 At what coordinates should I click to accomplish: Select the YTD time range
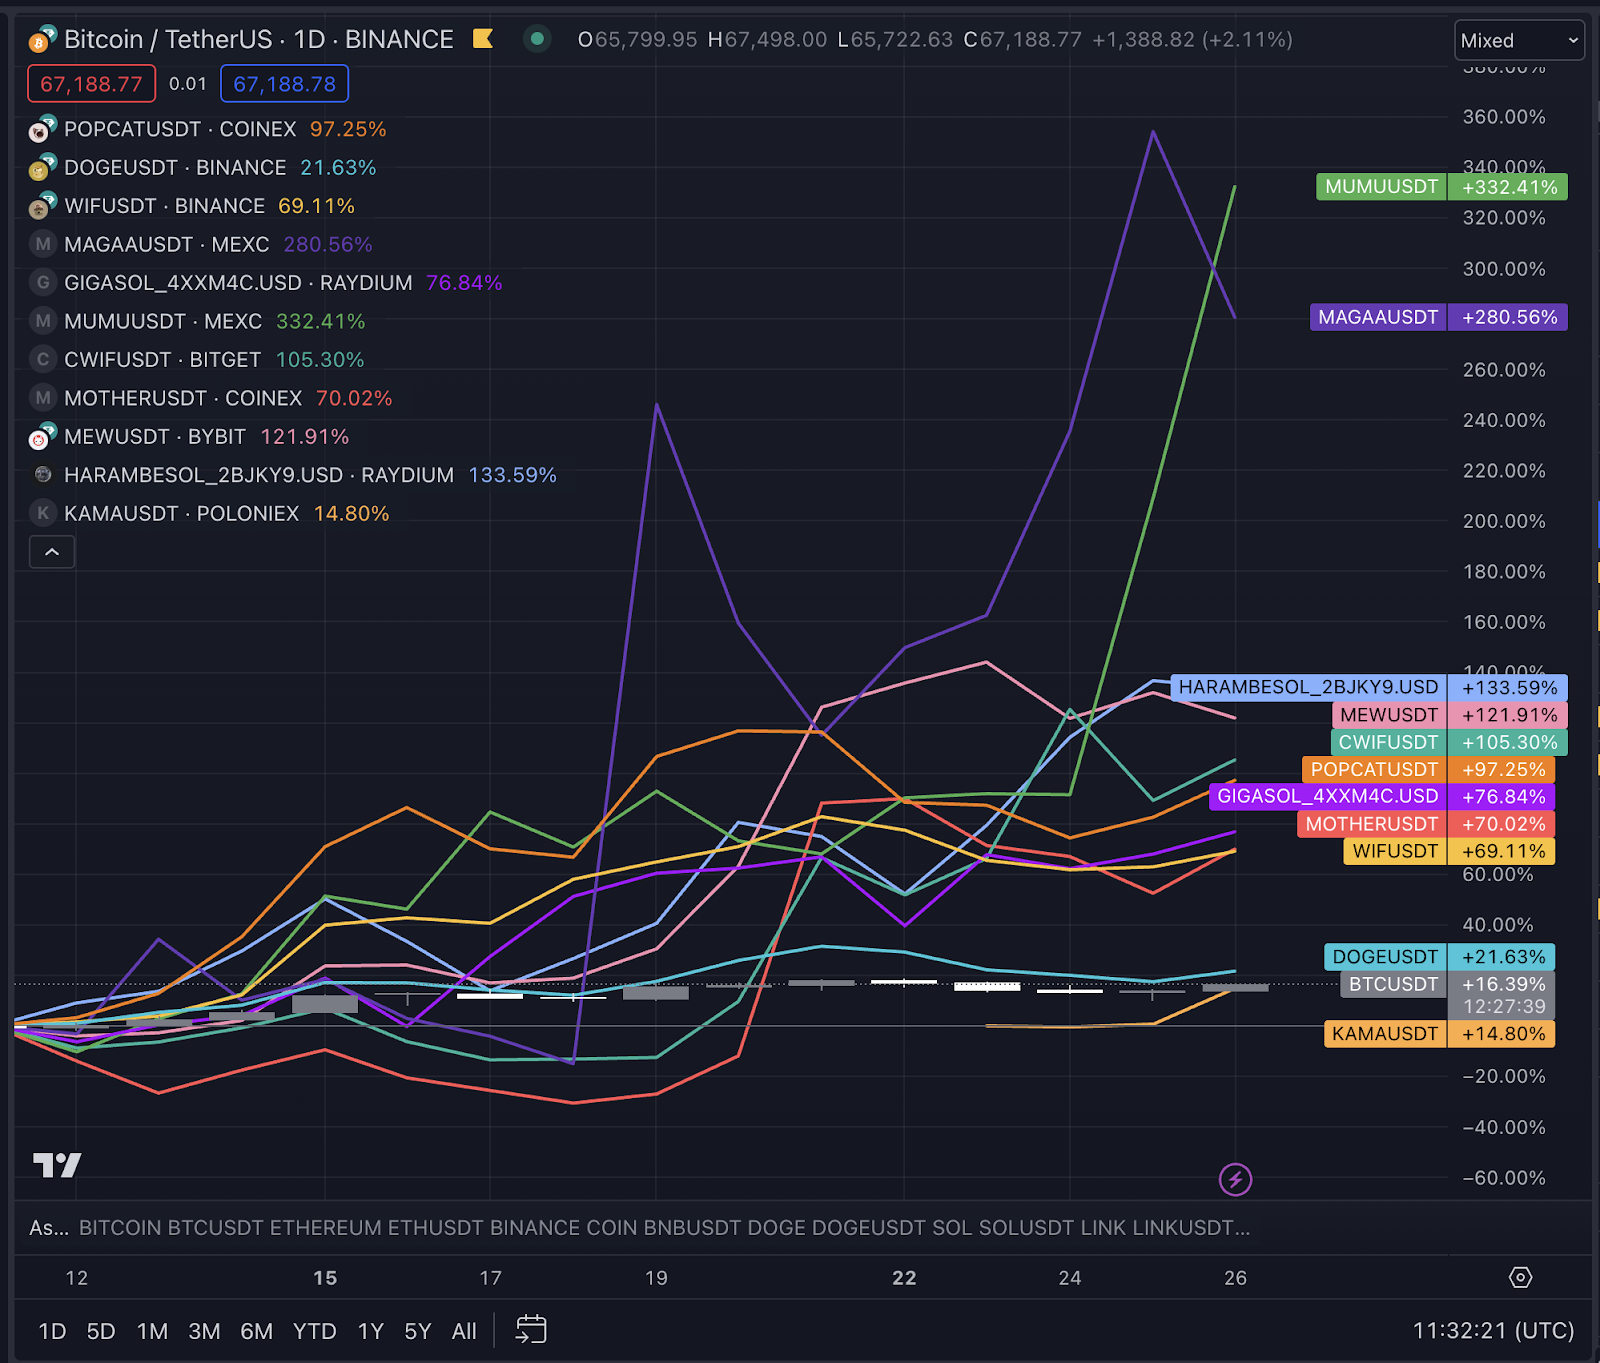[314, 1331]
